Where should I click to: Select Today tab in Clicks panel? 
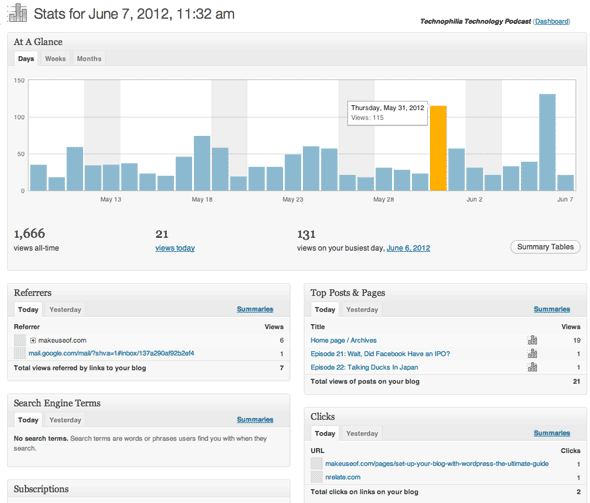(x=325, y=433)
